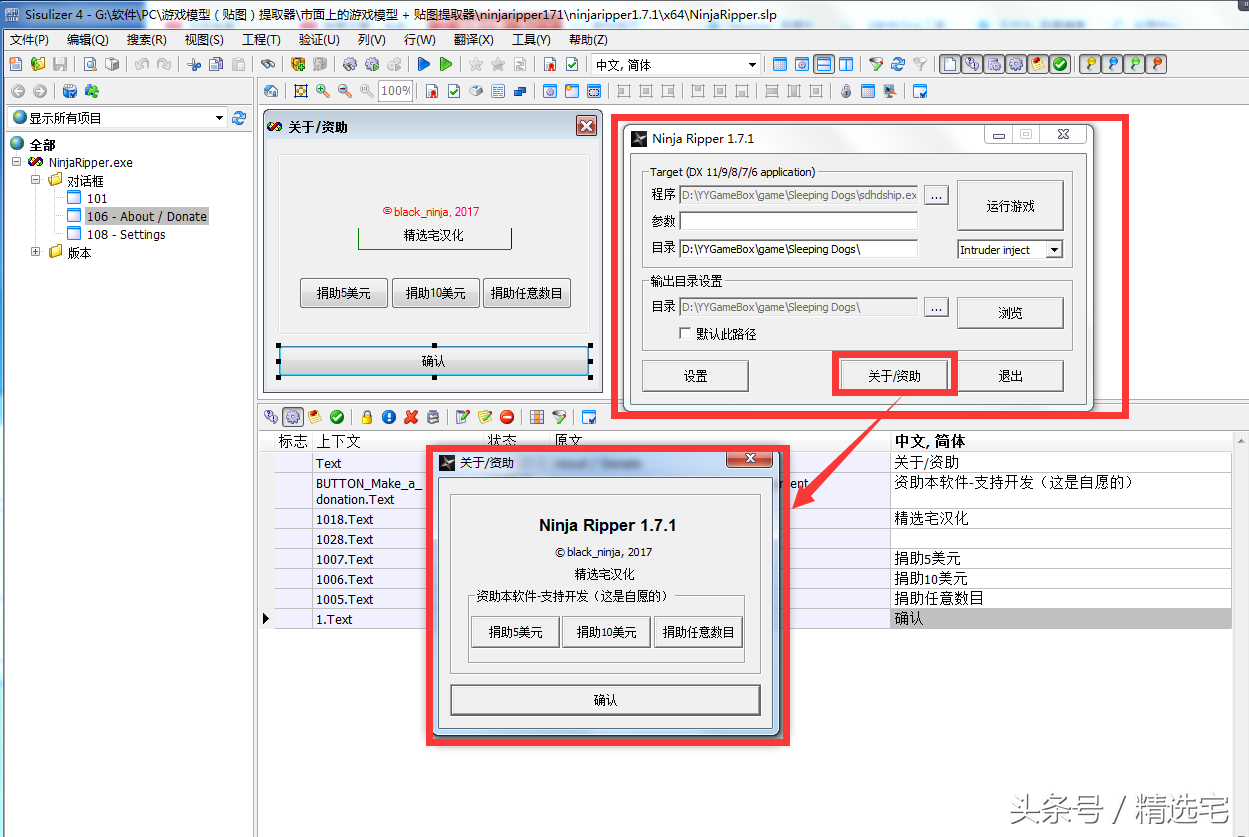Click the 退出 button in Ninja Ripper

(x=1010, y=376)
